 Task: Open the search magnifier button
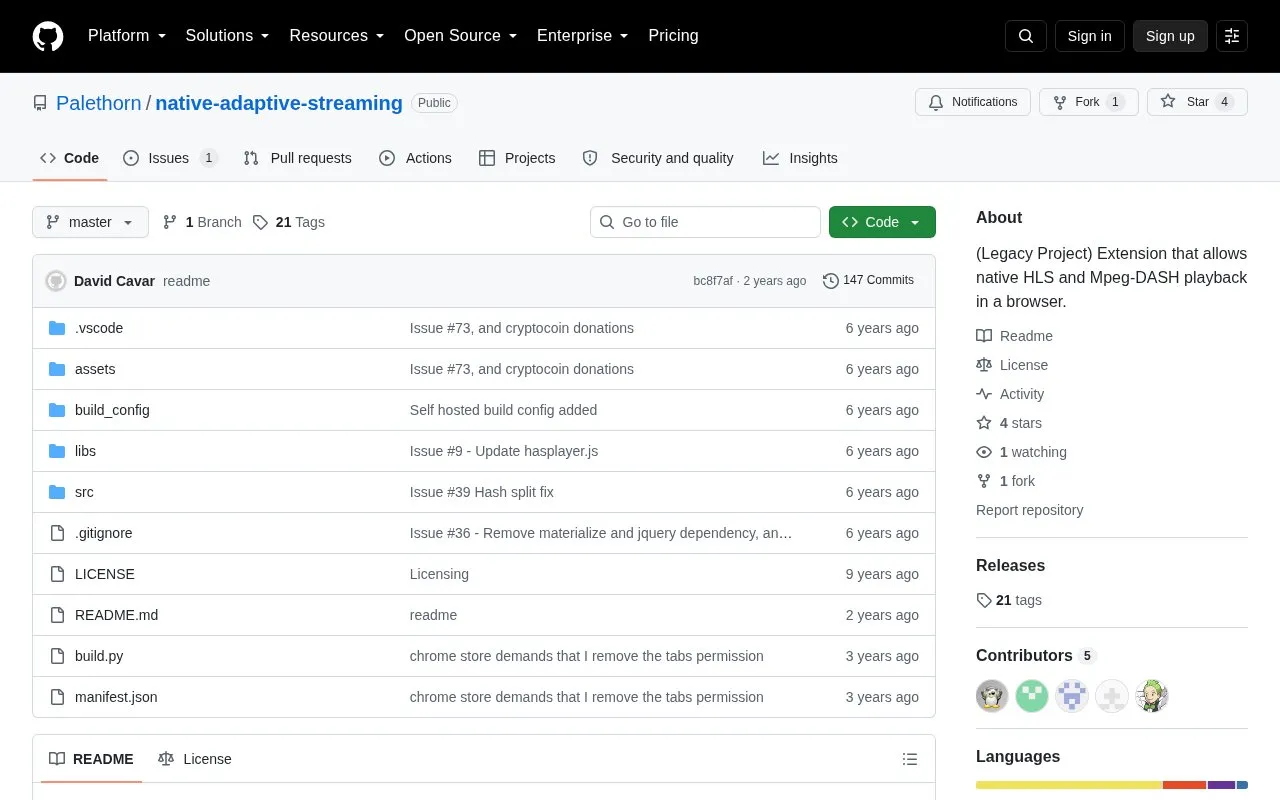pyautogui.click(x=1026, y=36)
